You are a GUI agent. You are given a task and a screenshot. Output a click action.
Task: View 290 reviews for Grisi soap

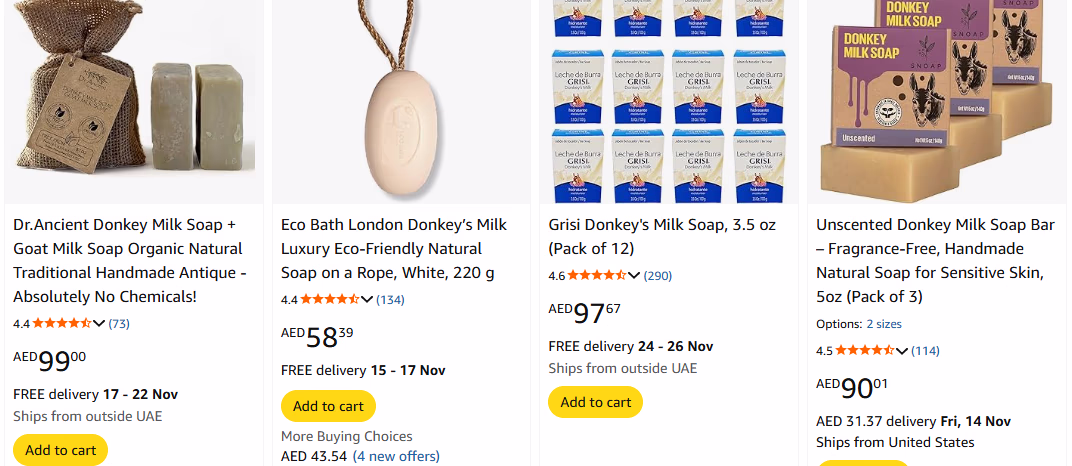point(658,275)
